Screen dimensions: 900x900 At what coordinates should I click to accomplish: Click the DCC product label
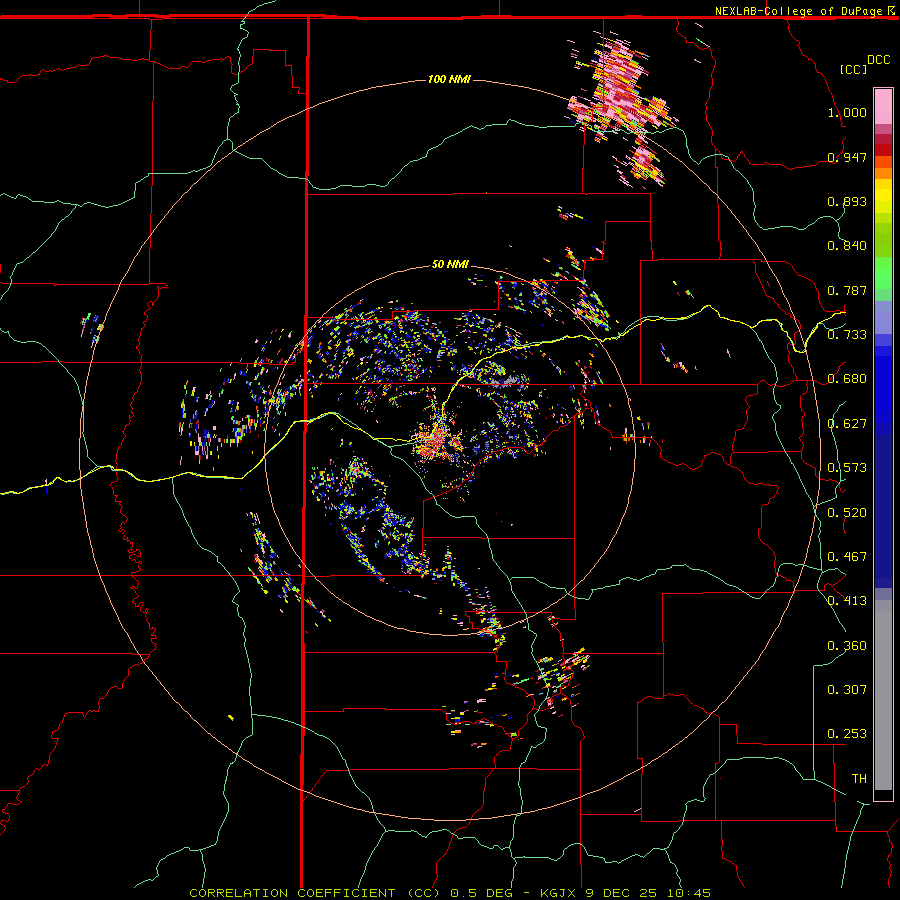click(x=878, y=60)
